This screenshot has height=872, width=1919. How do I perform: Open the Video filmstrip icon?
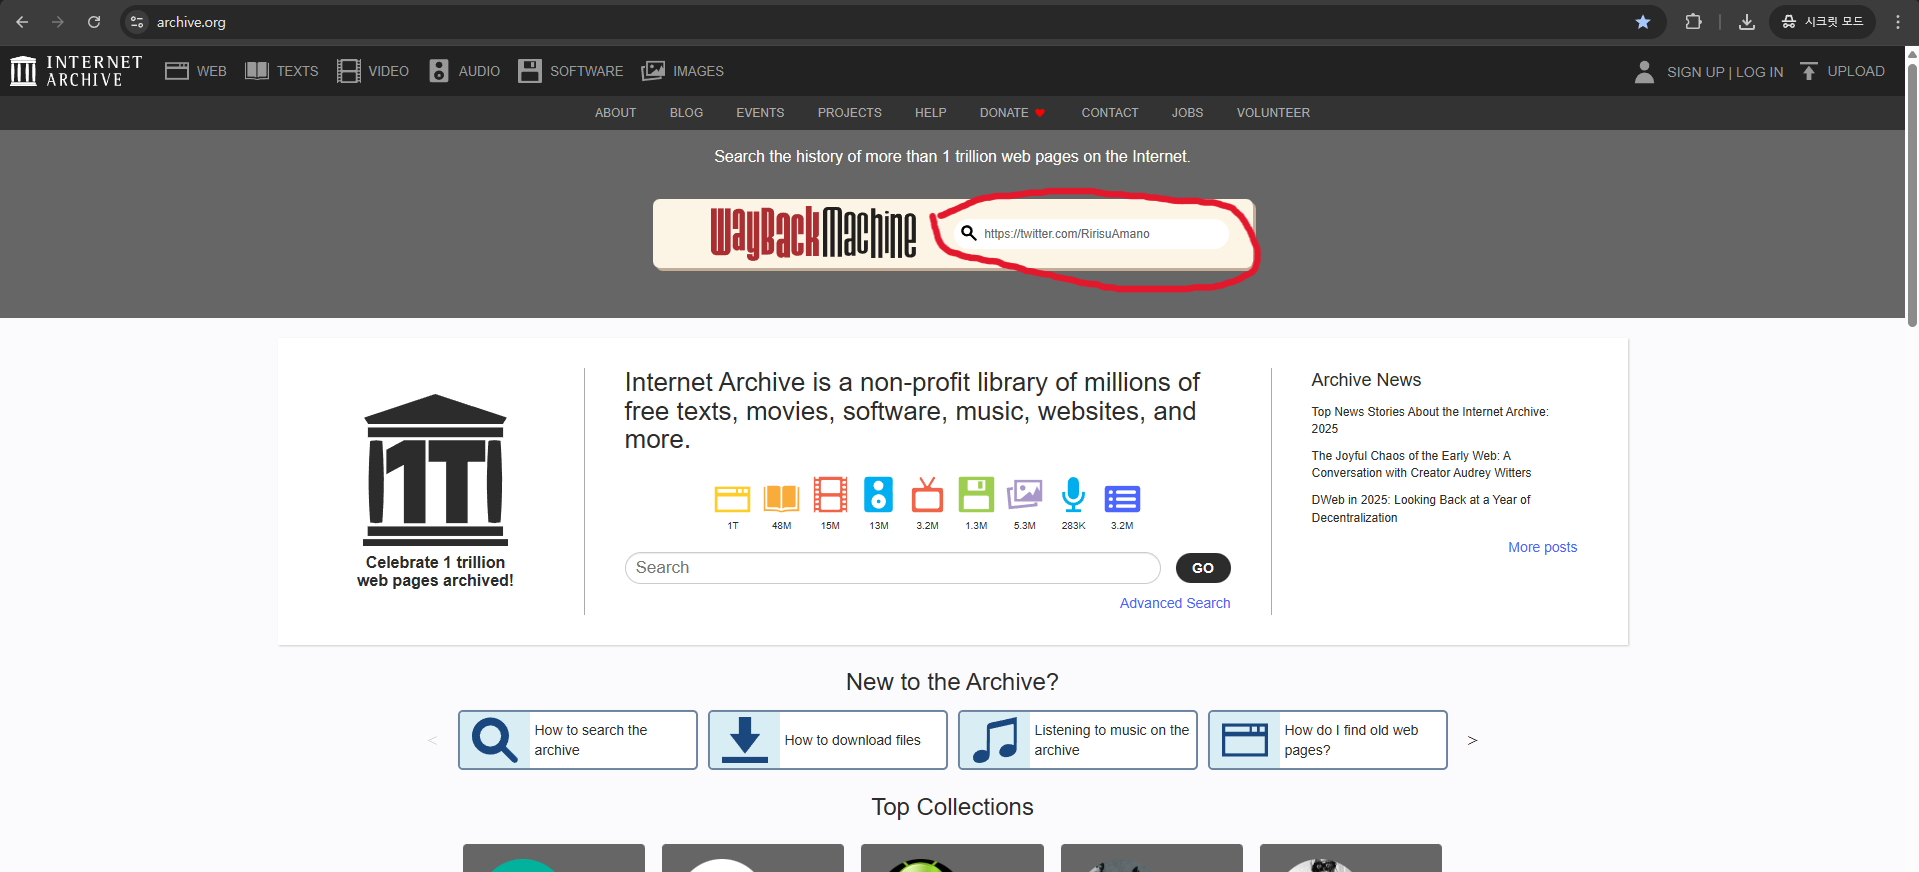[x=349, y=71]
